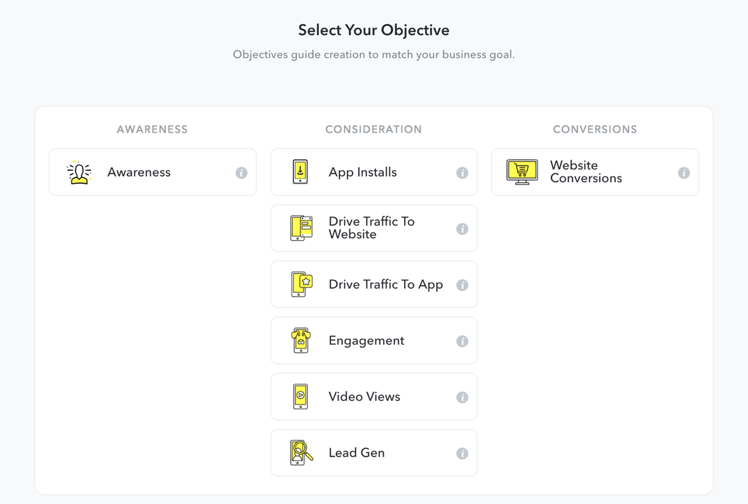View info about the Video Views objective

(462, 397)
